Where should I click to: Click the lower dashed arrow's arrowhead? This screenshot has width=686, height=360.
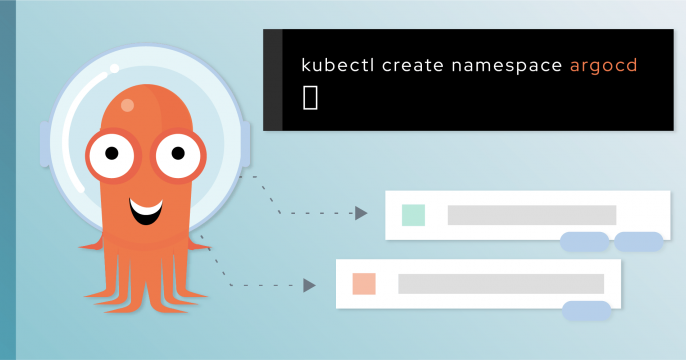(x=309, y=285)
